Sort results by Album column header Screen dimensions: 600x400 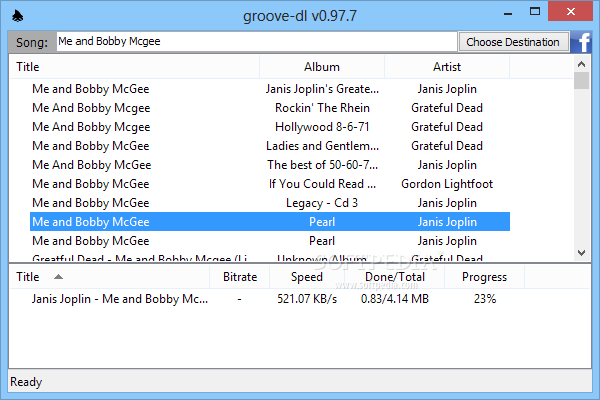[x=322, y=67]
